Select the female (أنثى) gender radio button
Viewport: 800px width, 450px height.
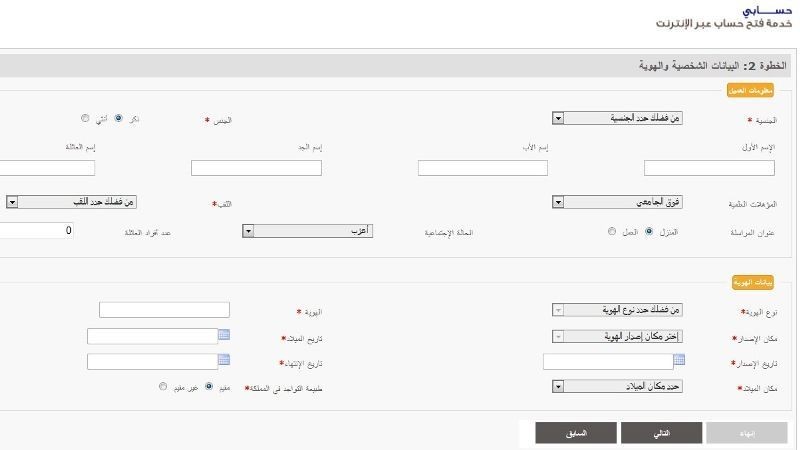(85, 118)
